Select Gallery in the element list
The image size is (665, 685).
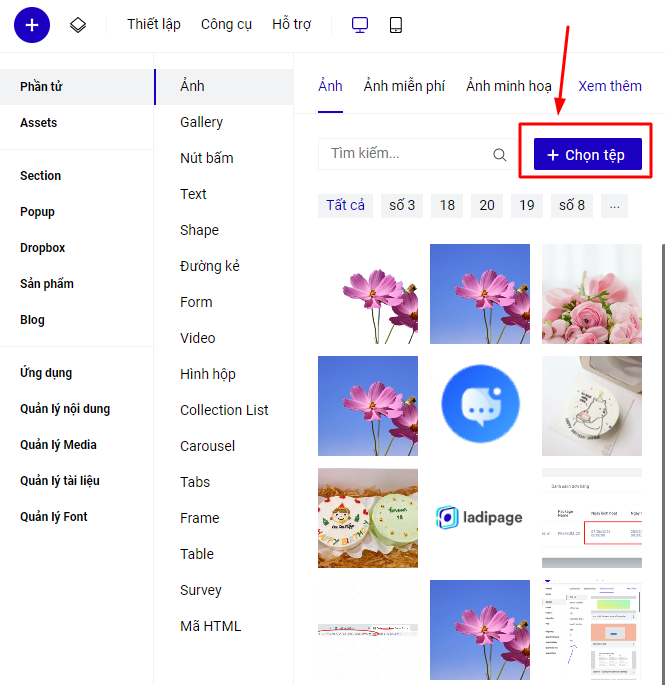[x=201, y=122]
